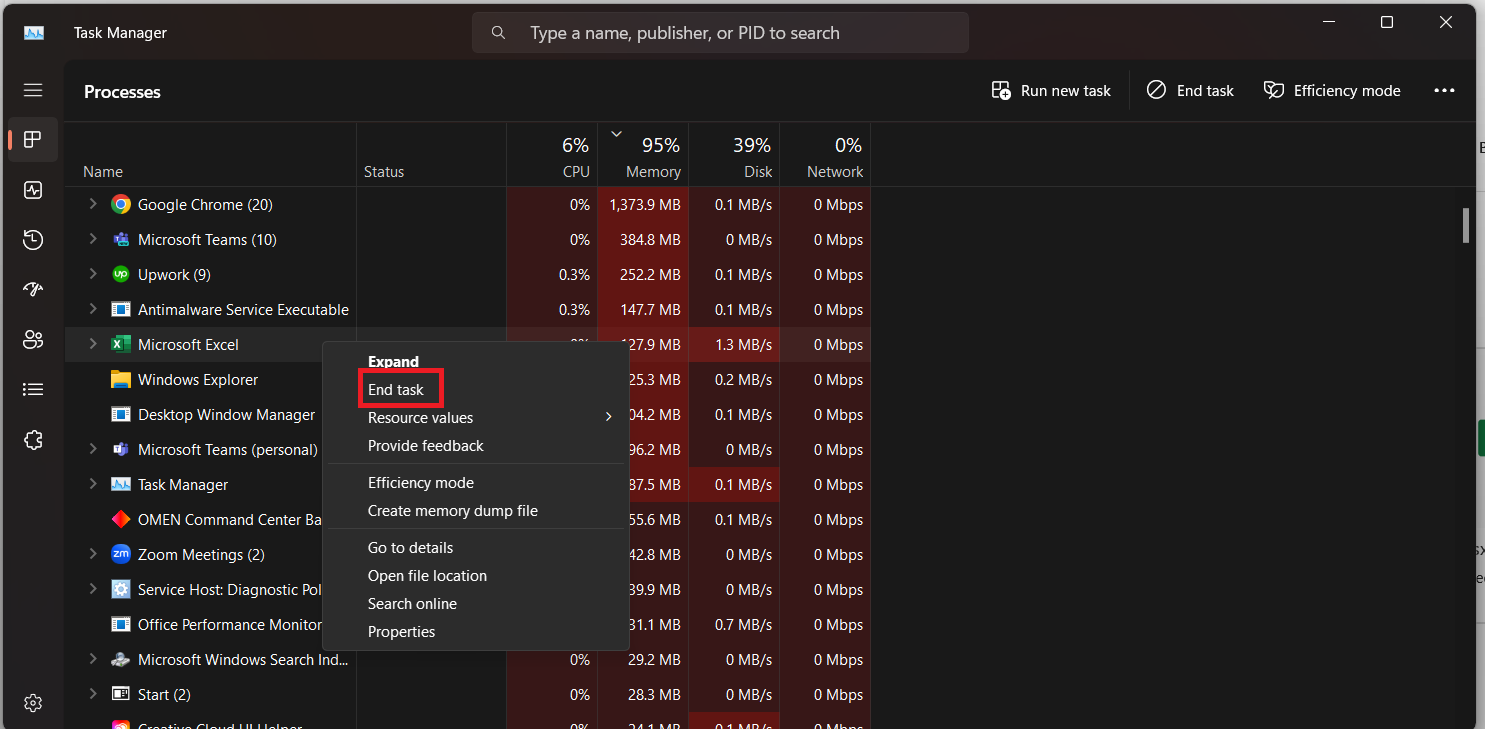Click the search magnifier icon
The image size is (1485, 729).
pyautogui.click(x=498, y=33)
